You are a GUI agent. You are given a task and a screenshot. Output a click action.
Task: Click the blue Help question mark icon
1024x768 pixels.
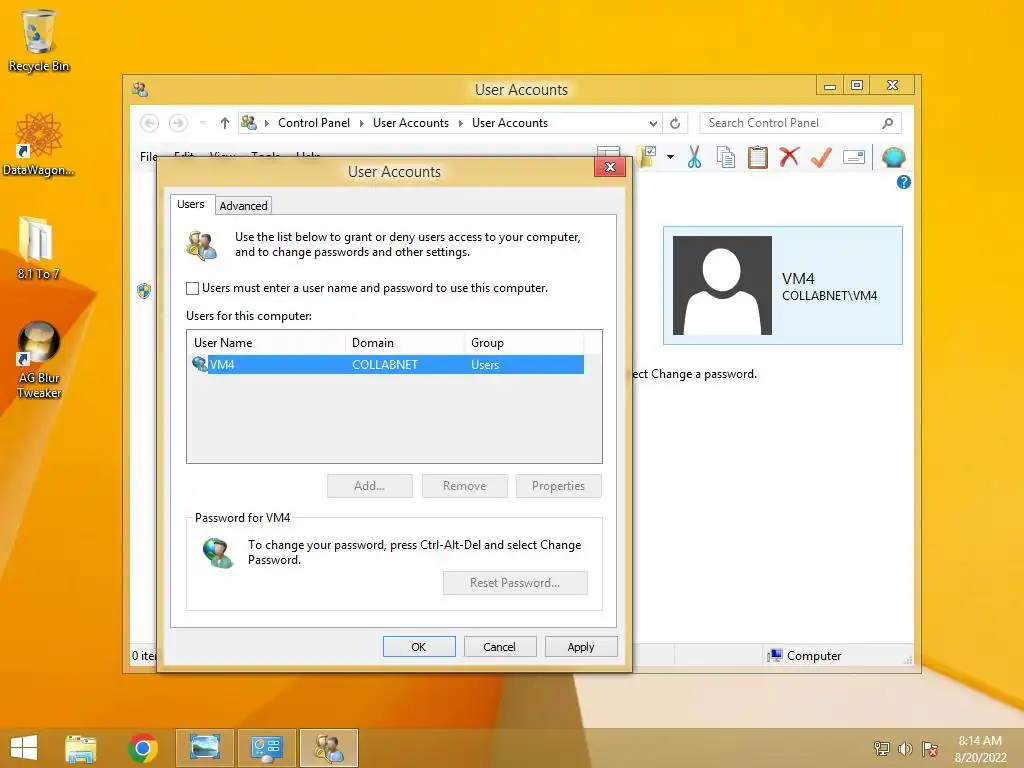904,182
